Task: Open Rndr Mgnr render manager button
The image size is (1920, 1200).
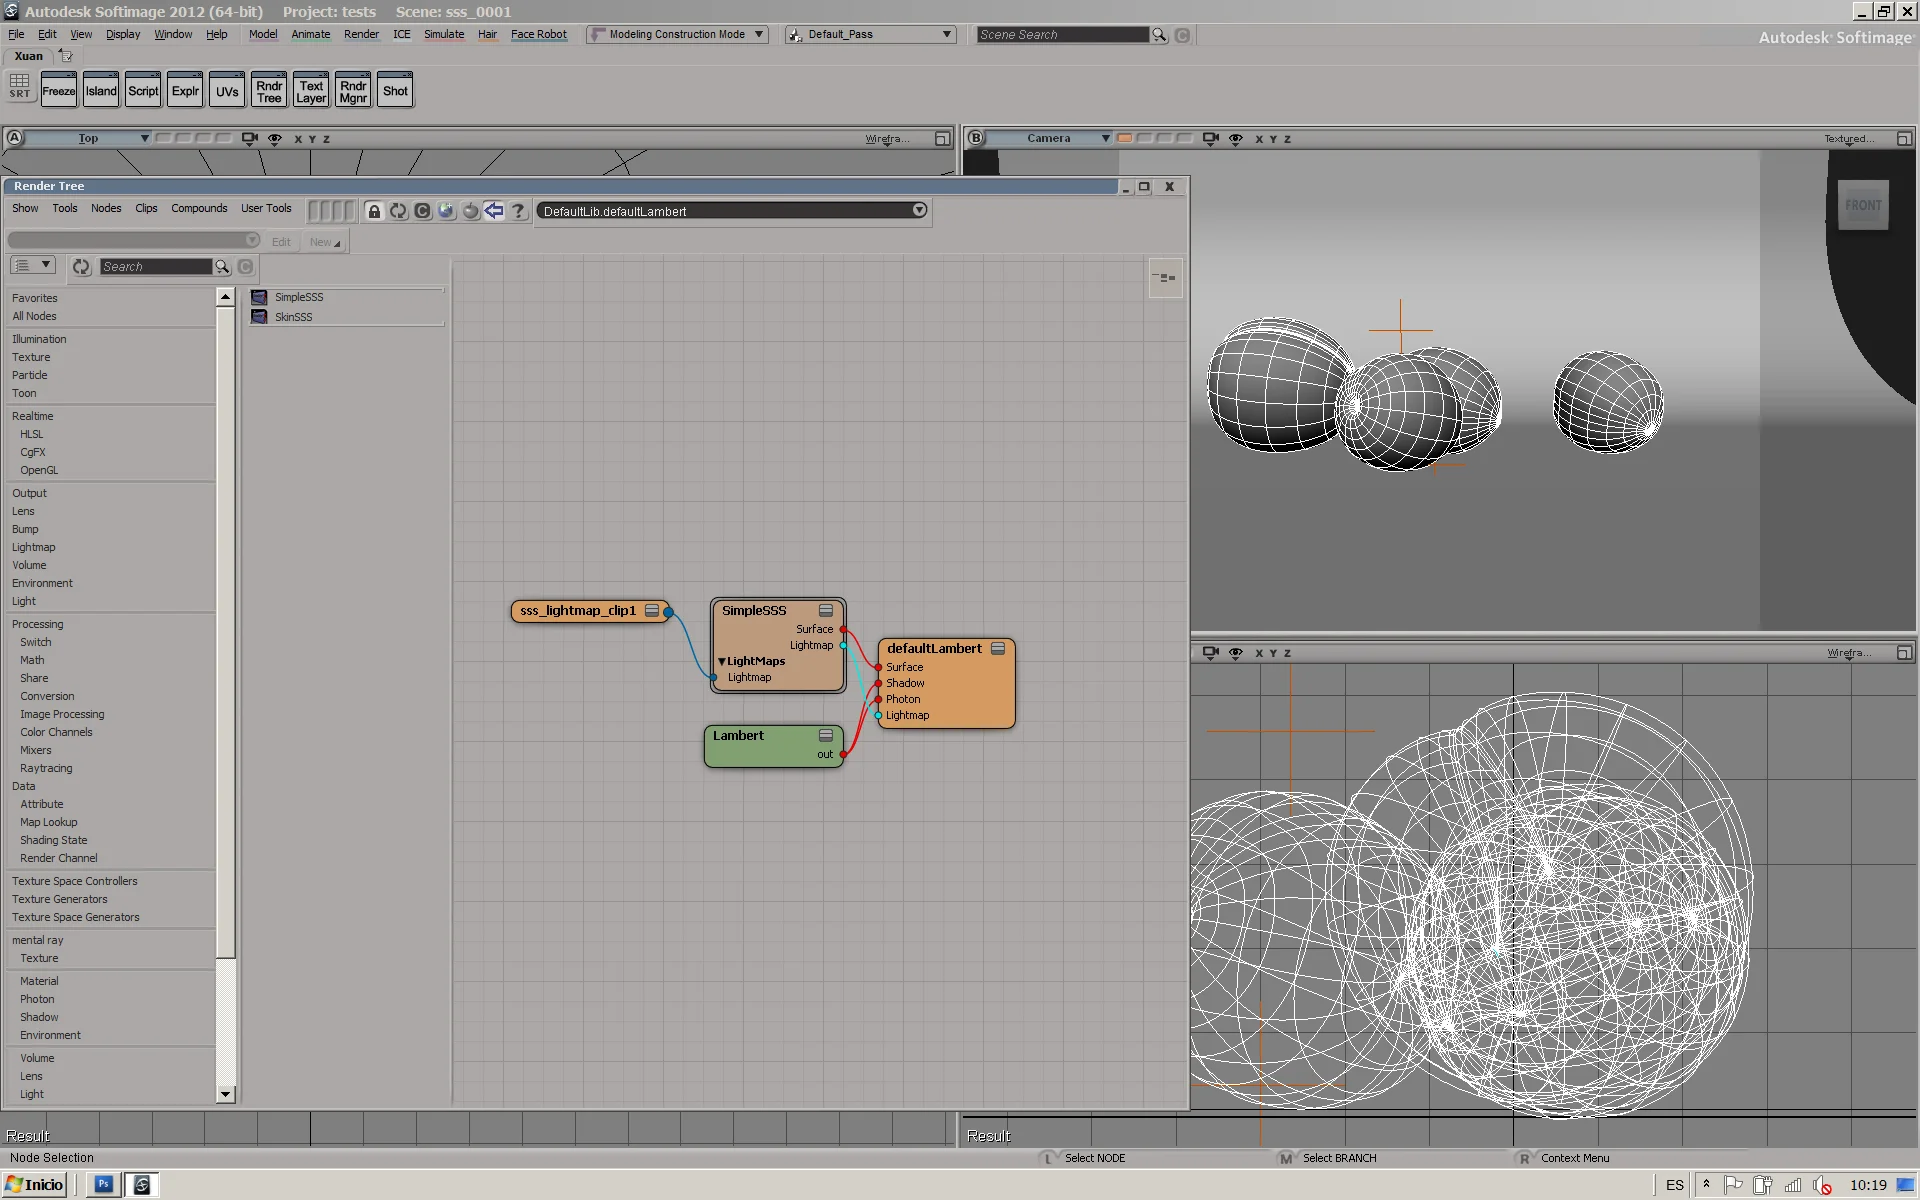Action: [x=353, y=91]
